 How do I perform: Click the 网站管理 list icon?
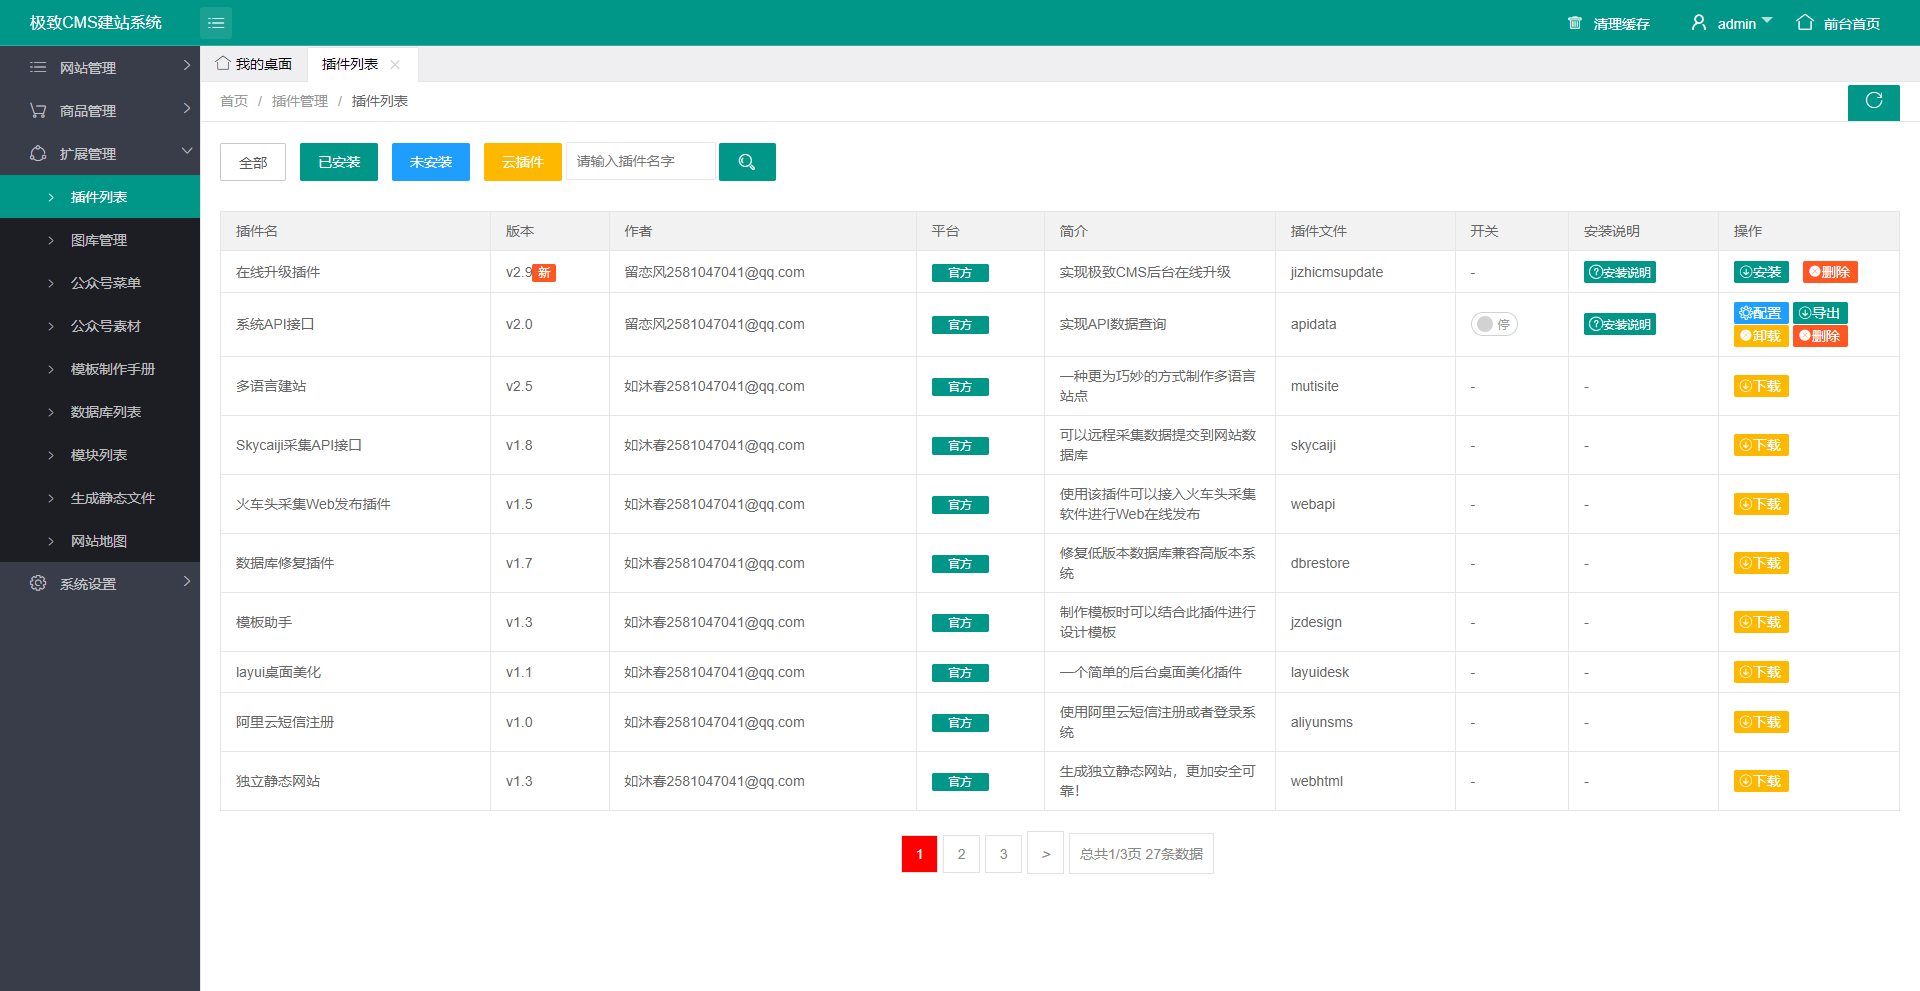pyautogui.click(x=38, y=67)
